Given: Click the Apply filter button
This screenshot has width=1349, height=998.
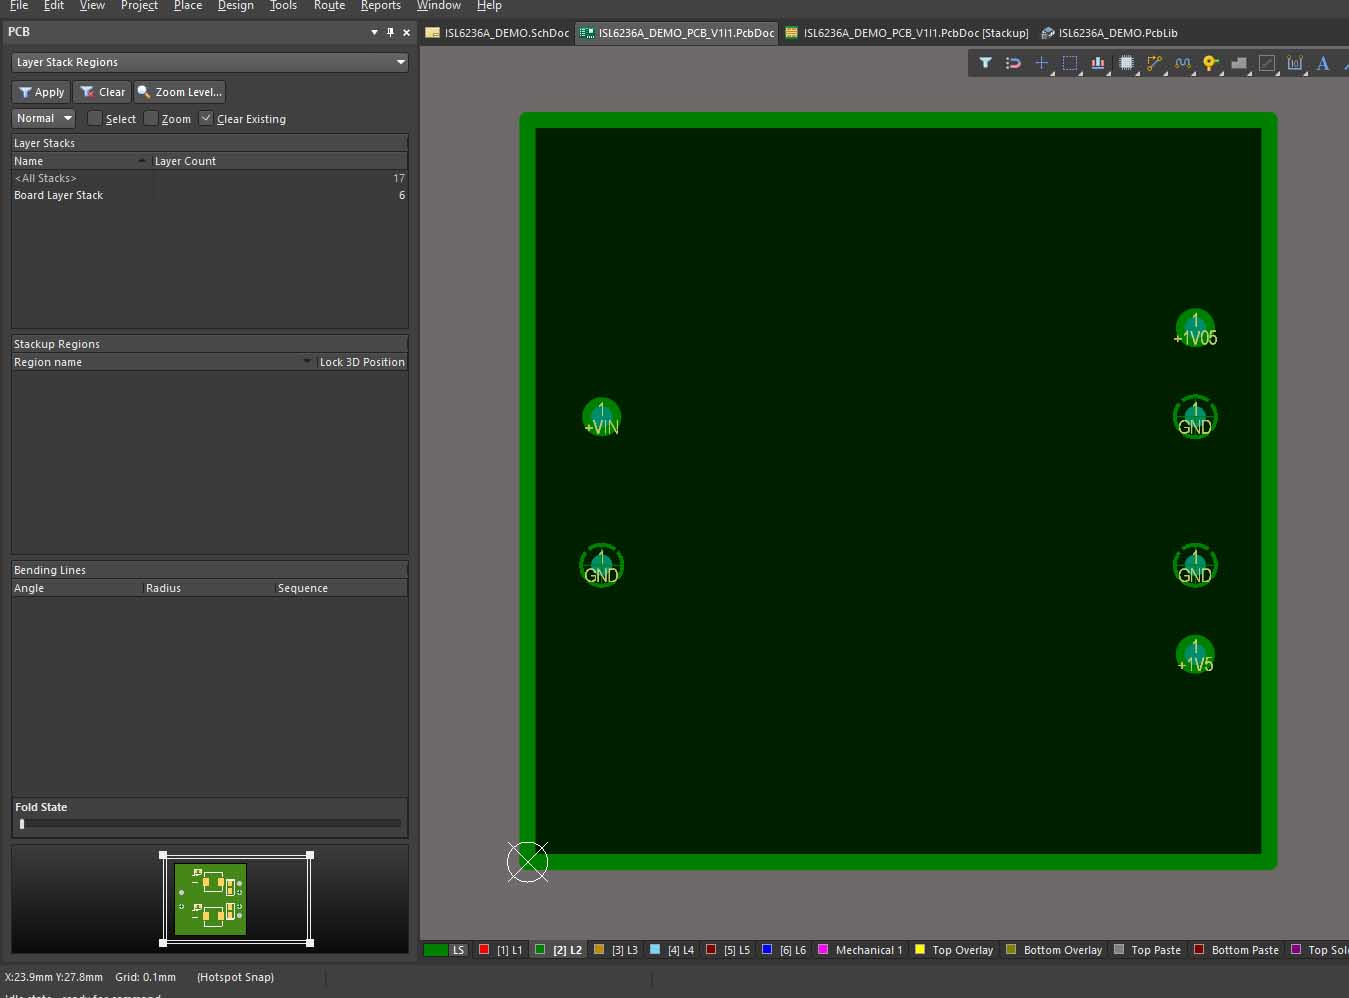Looking at the screenshot, I should point(41,92).
